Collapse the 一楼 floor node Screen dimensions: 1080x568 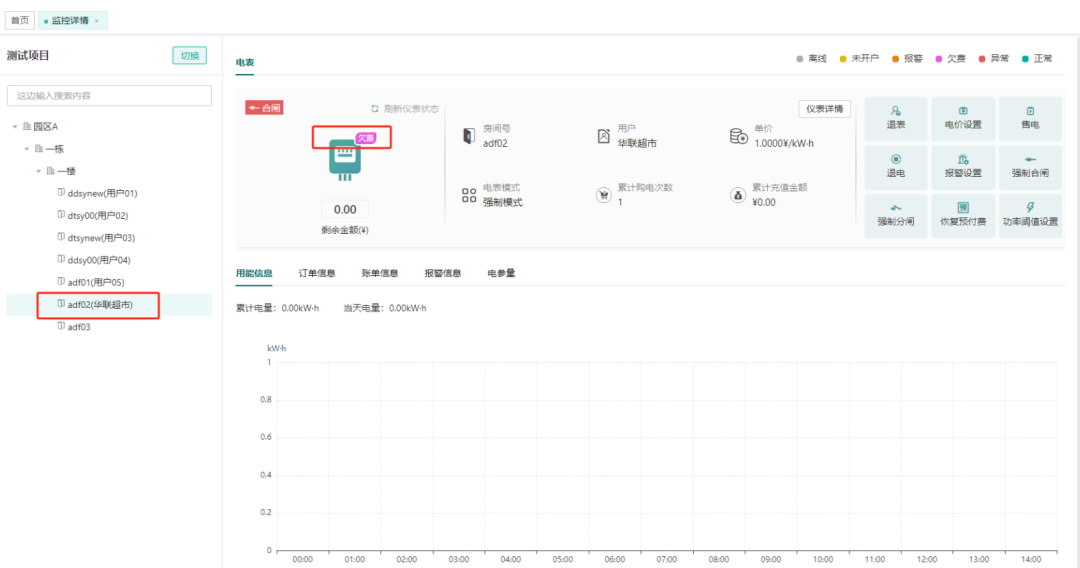[39, 171]
